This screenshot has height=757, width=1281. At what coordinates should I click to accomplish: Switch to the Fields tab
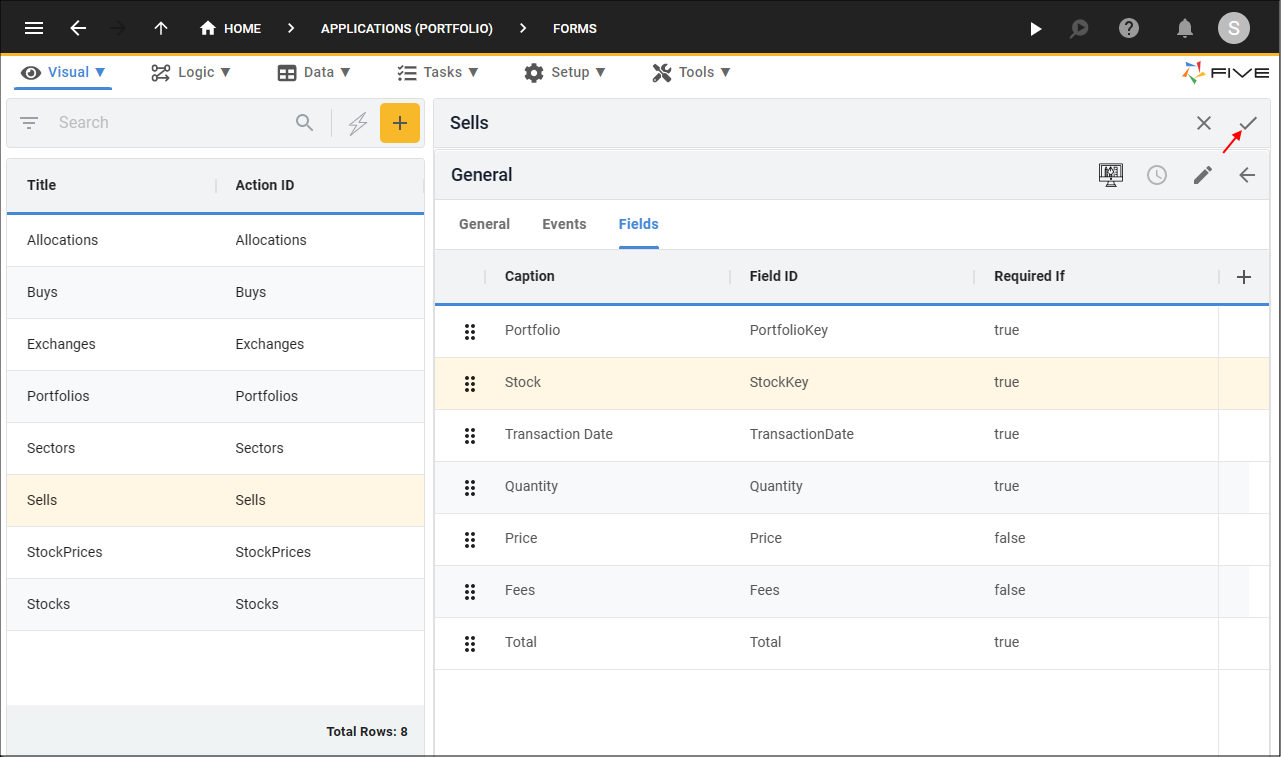638,224
